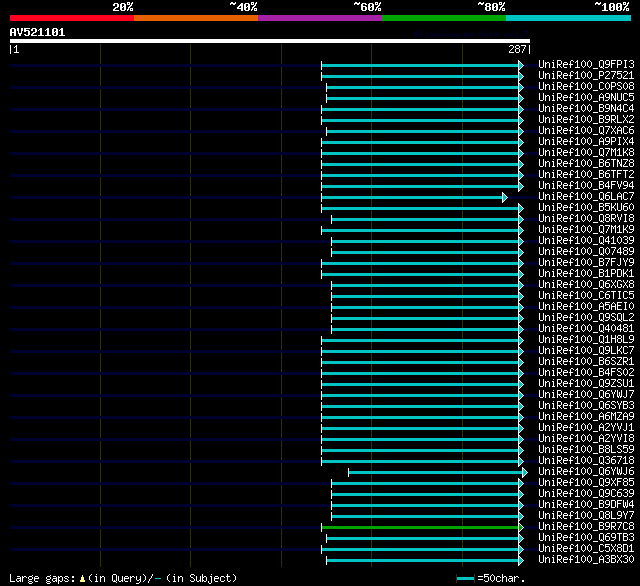Open the UniRef100_Q9SQL2 label
The width and height of the screenshot is (640, 586).
(586, 318)
